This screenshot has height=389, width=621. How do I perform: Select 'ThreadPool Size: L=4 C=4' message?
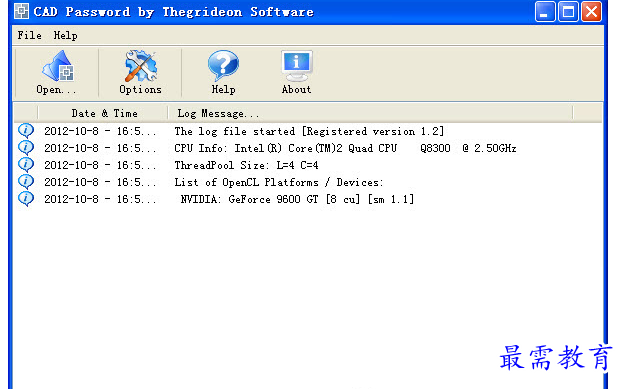coord(246,165)
